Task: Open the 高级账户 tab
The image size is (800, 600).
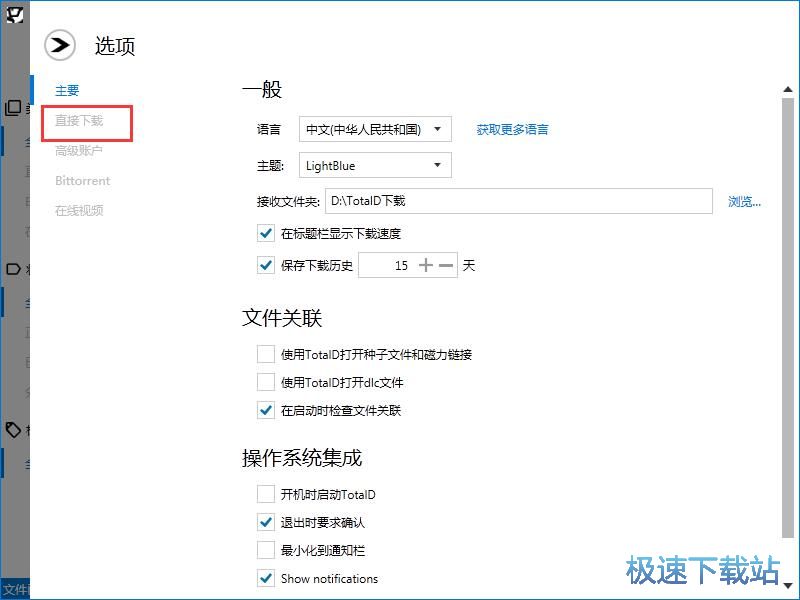Action: click(x=79, y=151)
